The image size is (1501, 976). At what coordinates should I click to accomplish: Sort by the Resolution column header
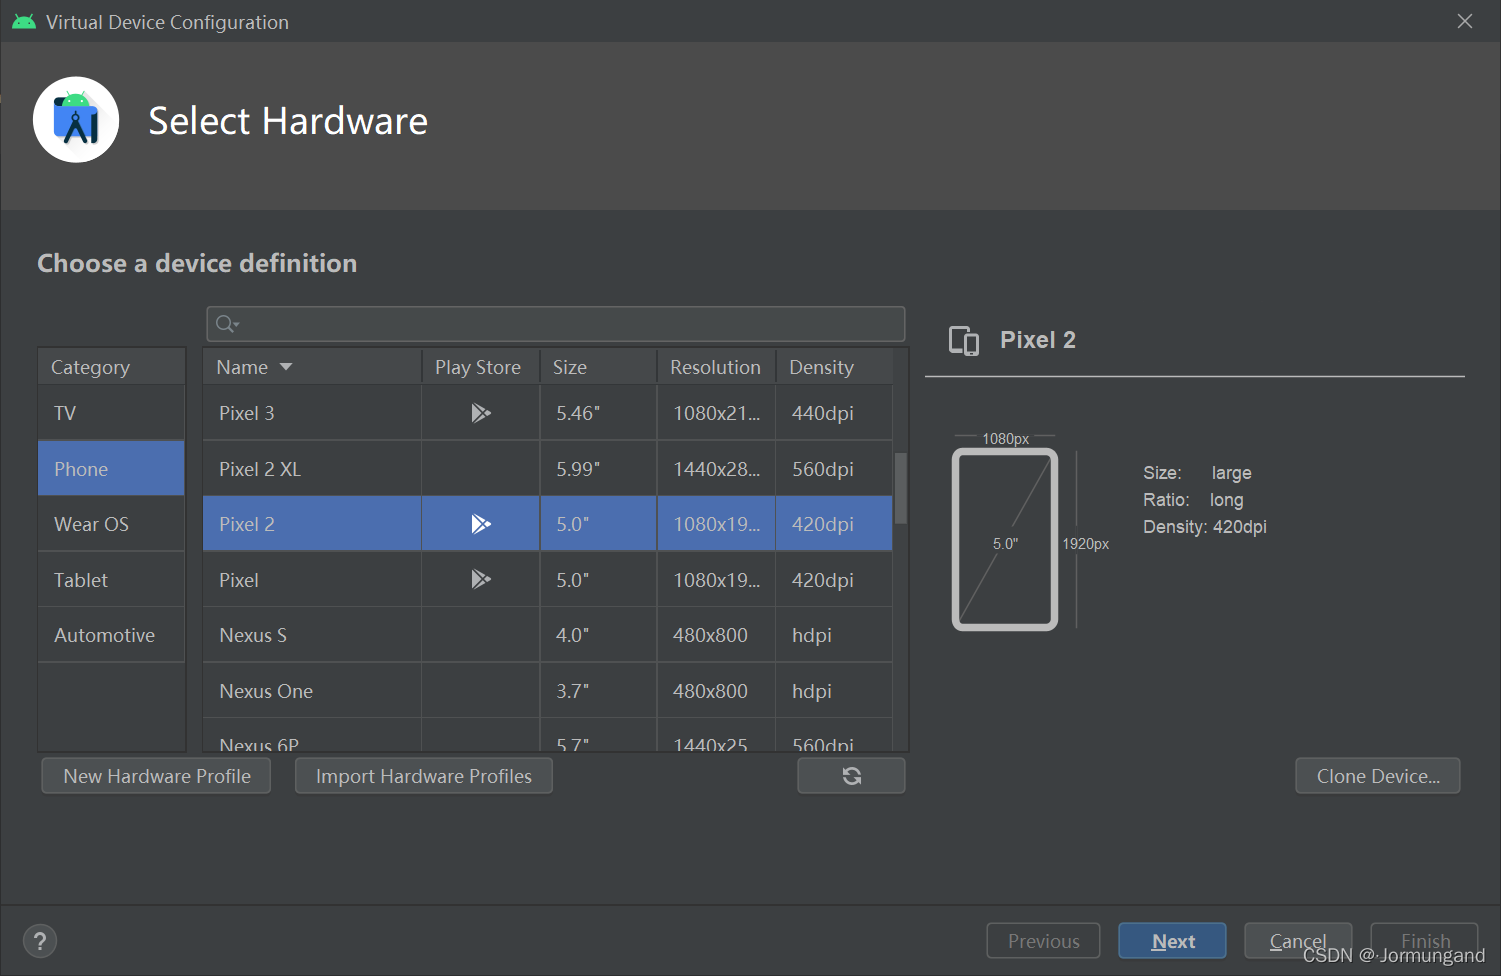coord(716,367)
